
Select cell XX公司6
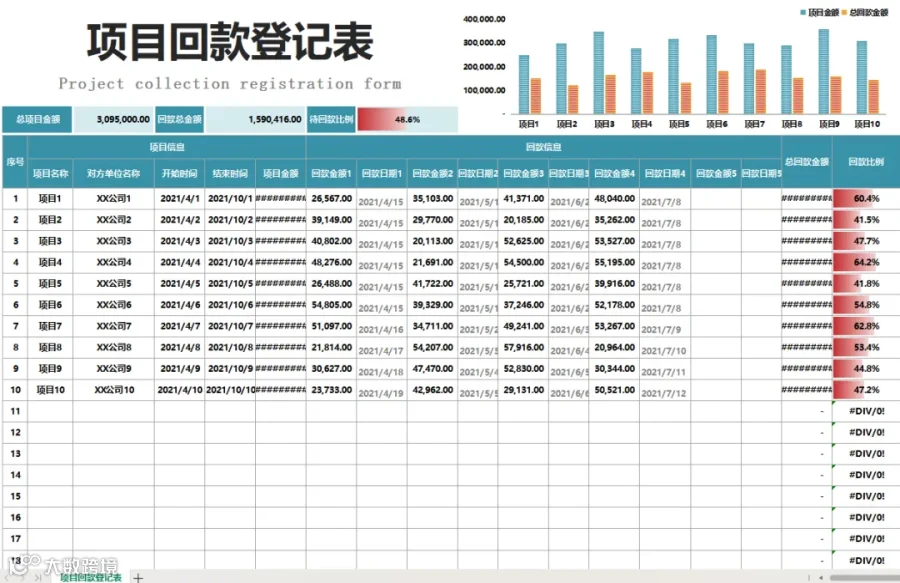[114, 305]
